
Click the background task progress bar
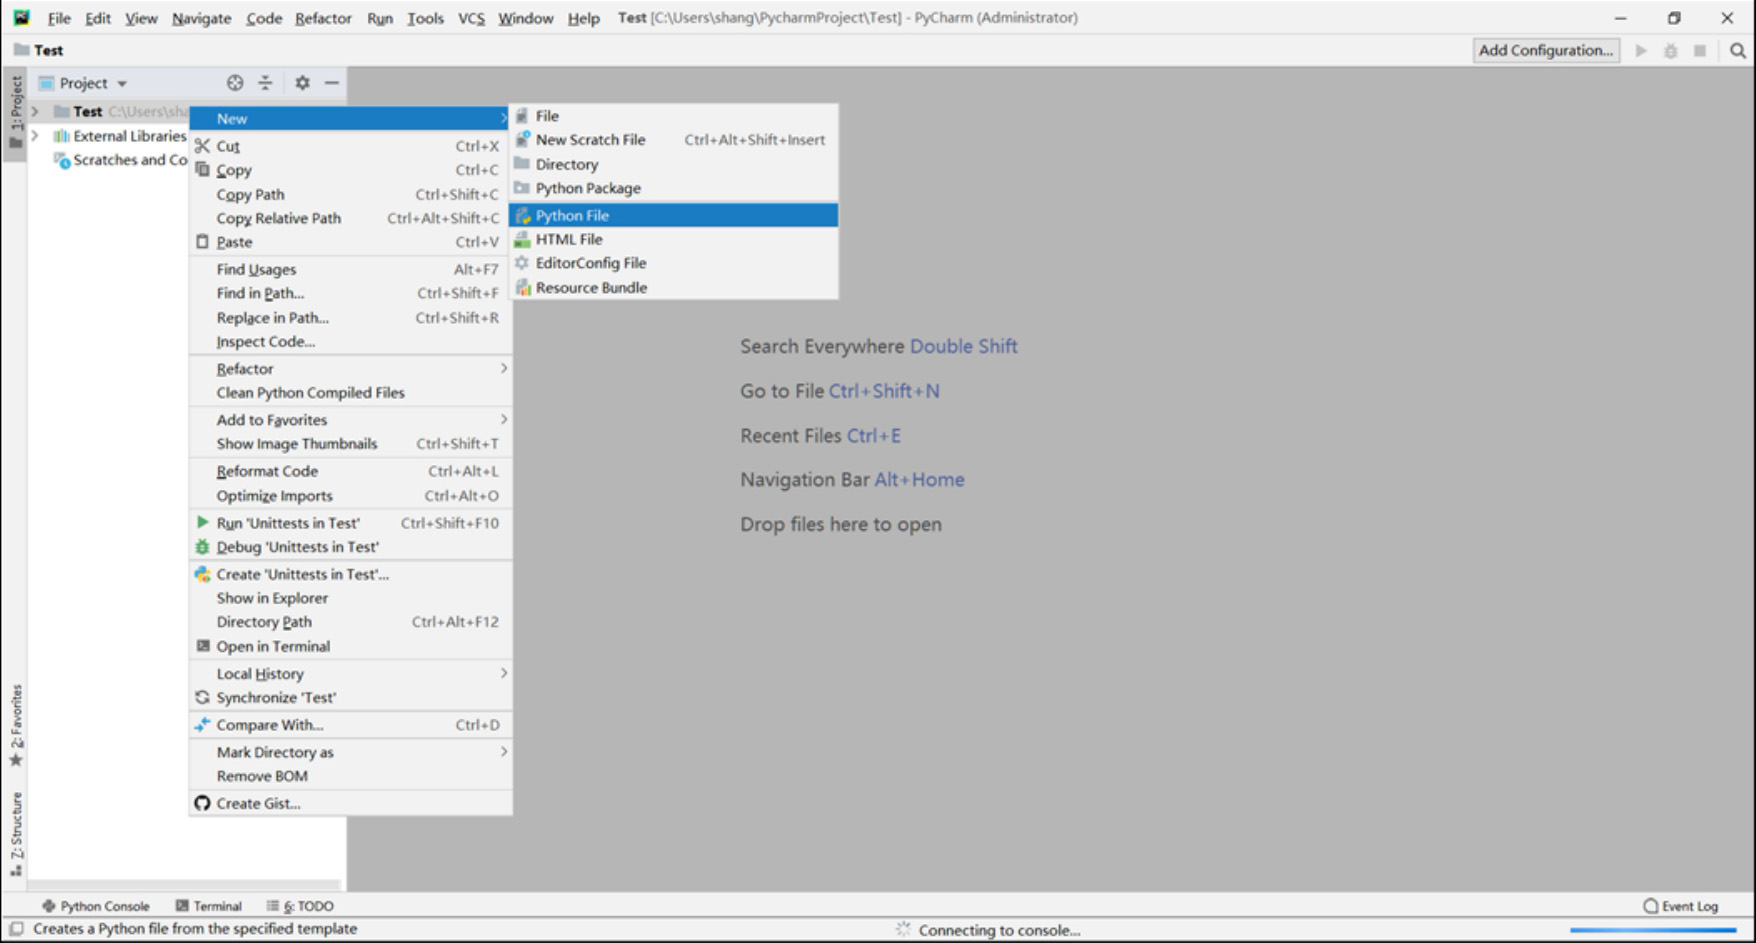point(1654,930)
